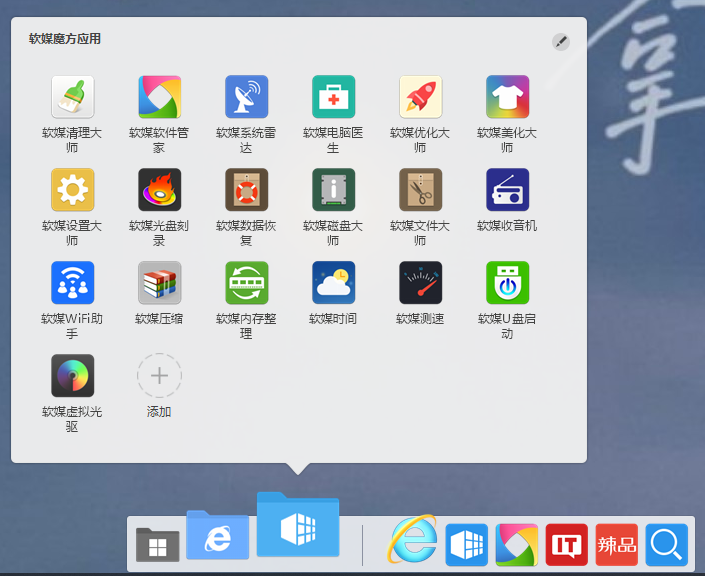705x576 pixels.
Task: Click the enlarged 魔方 cube folder in dock
Action: coord(298,524)
